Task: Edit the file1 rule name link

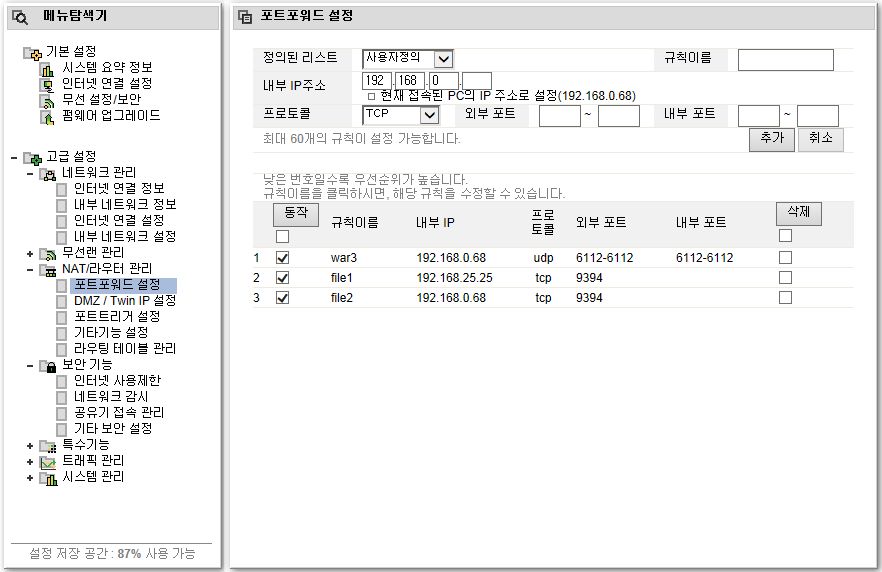Action: pos(341,278)
